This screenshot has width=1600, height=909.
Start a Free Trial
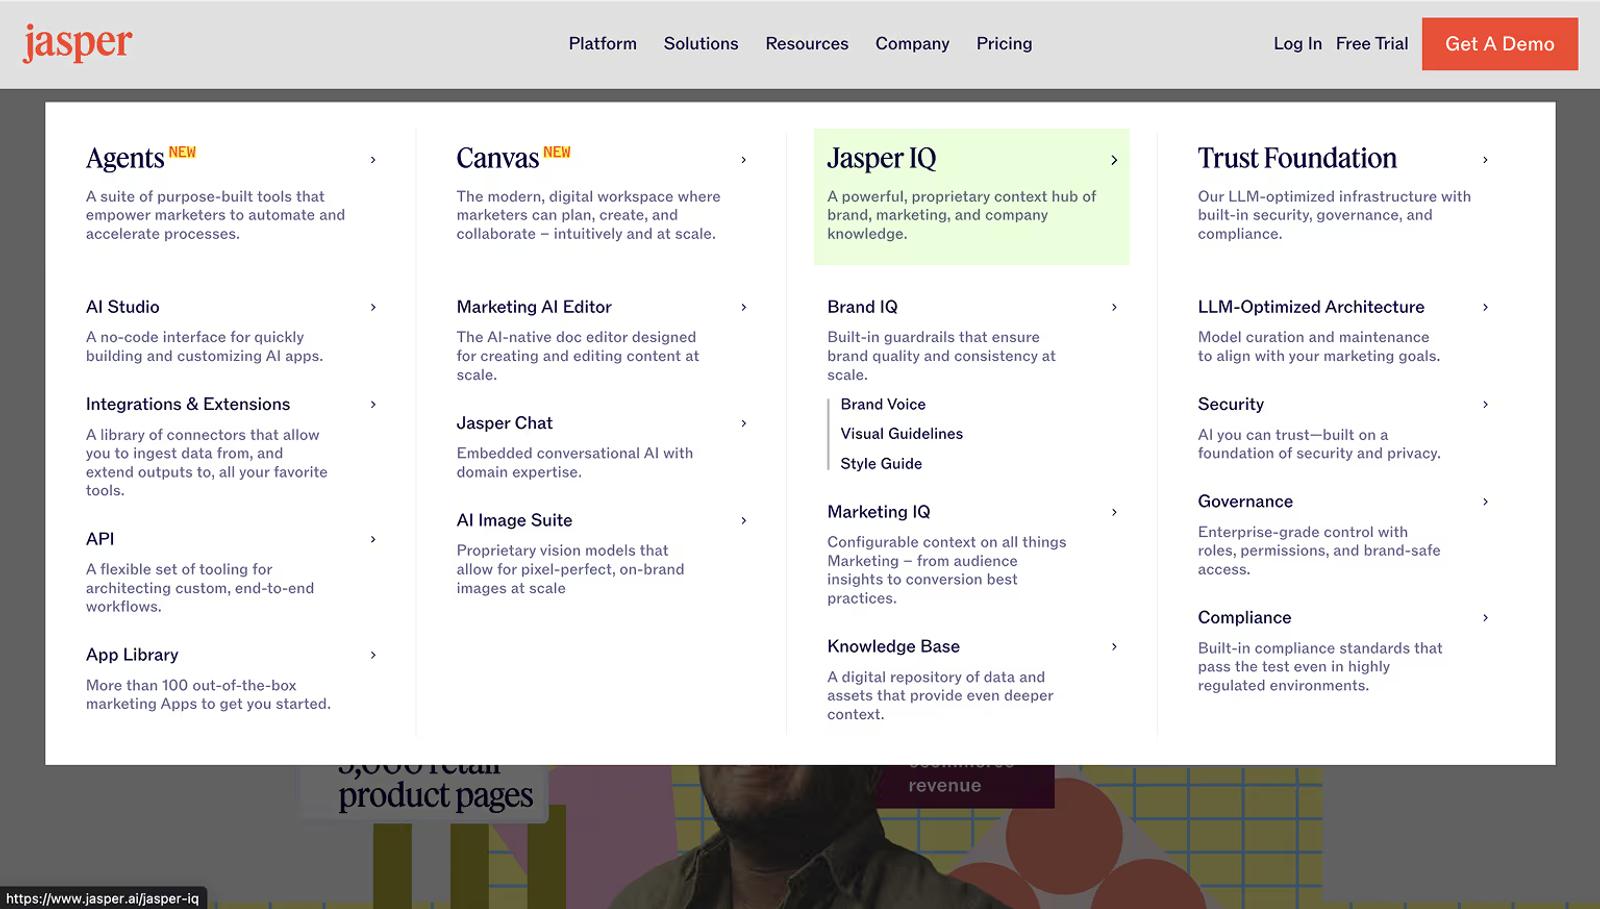pos(1372,44)
